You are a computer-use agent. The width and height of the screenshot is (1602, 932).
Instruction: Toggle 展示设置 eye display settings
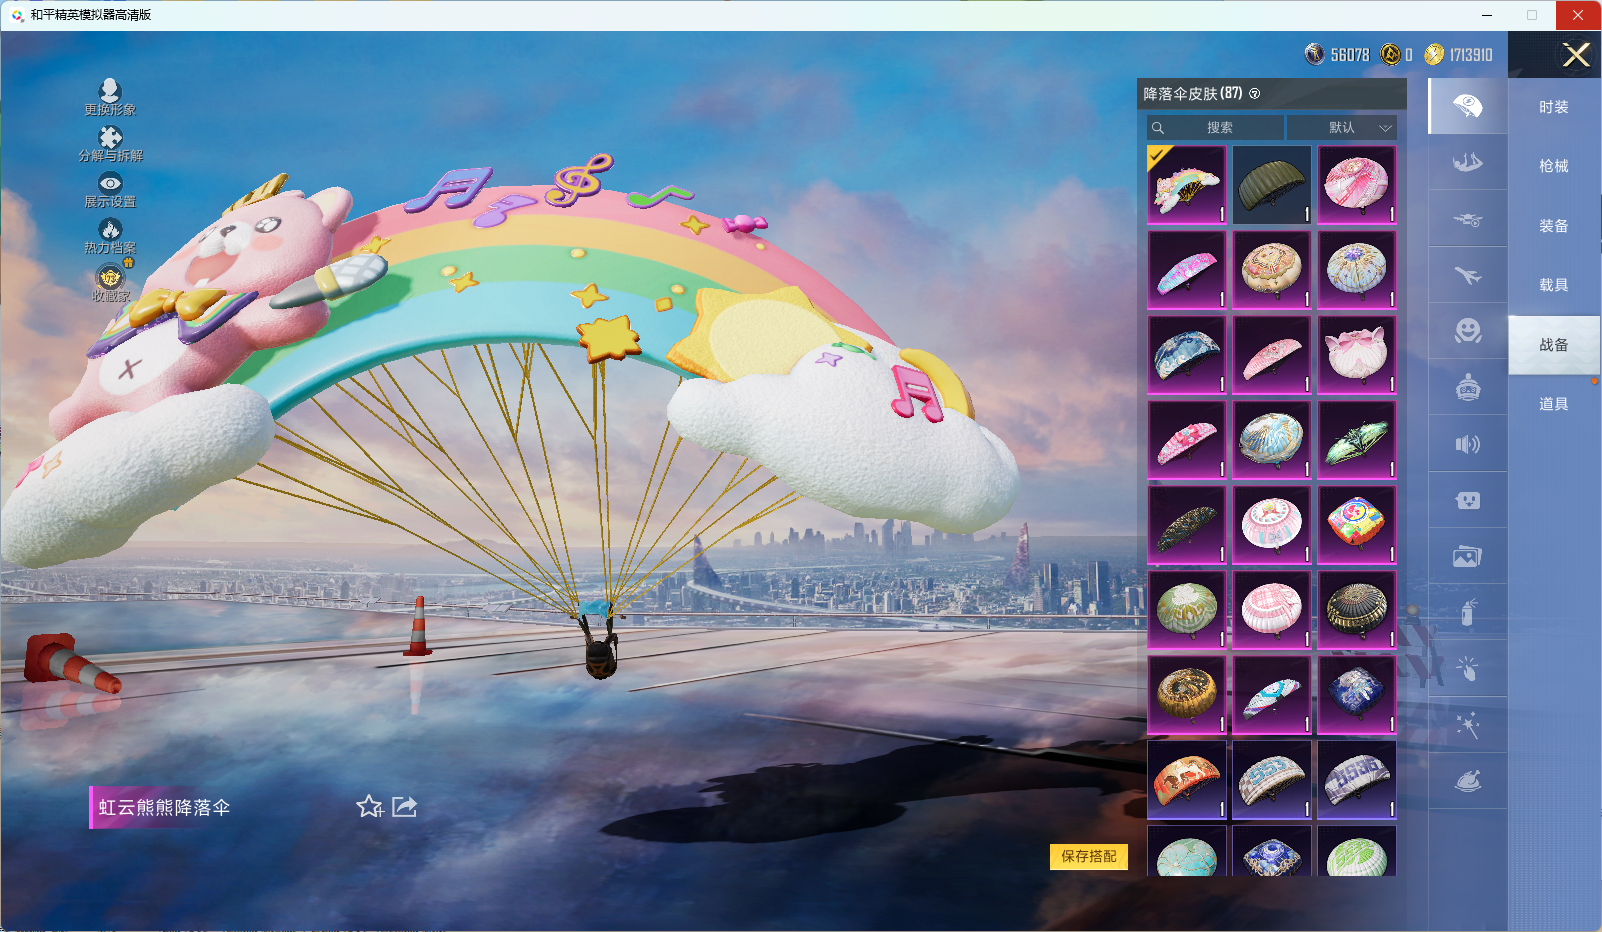[x=110, y=184]
